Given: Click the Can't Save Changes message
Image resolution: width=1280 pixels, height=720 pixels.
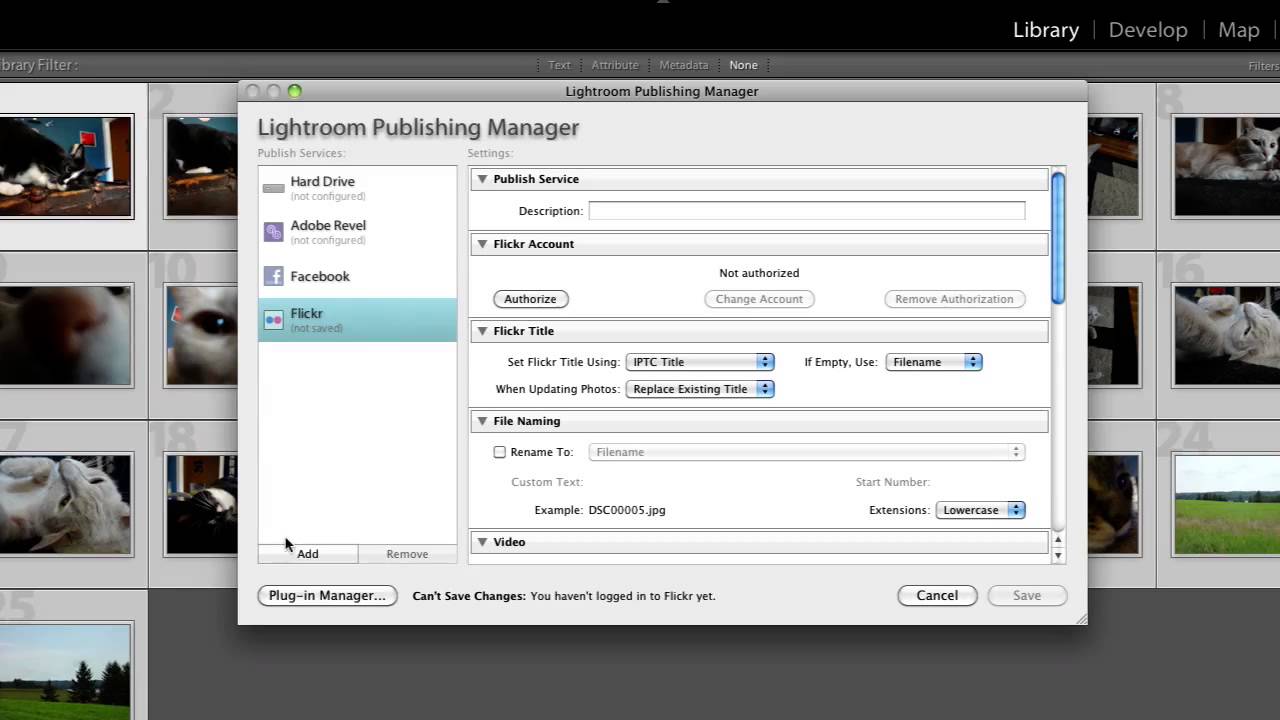Looking at the screenshot, I should coord(564,596).
